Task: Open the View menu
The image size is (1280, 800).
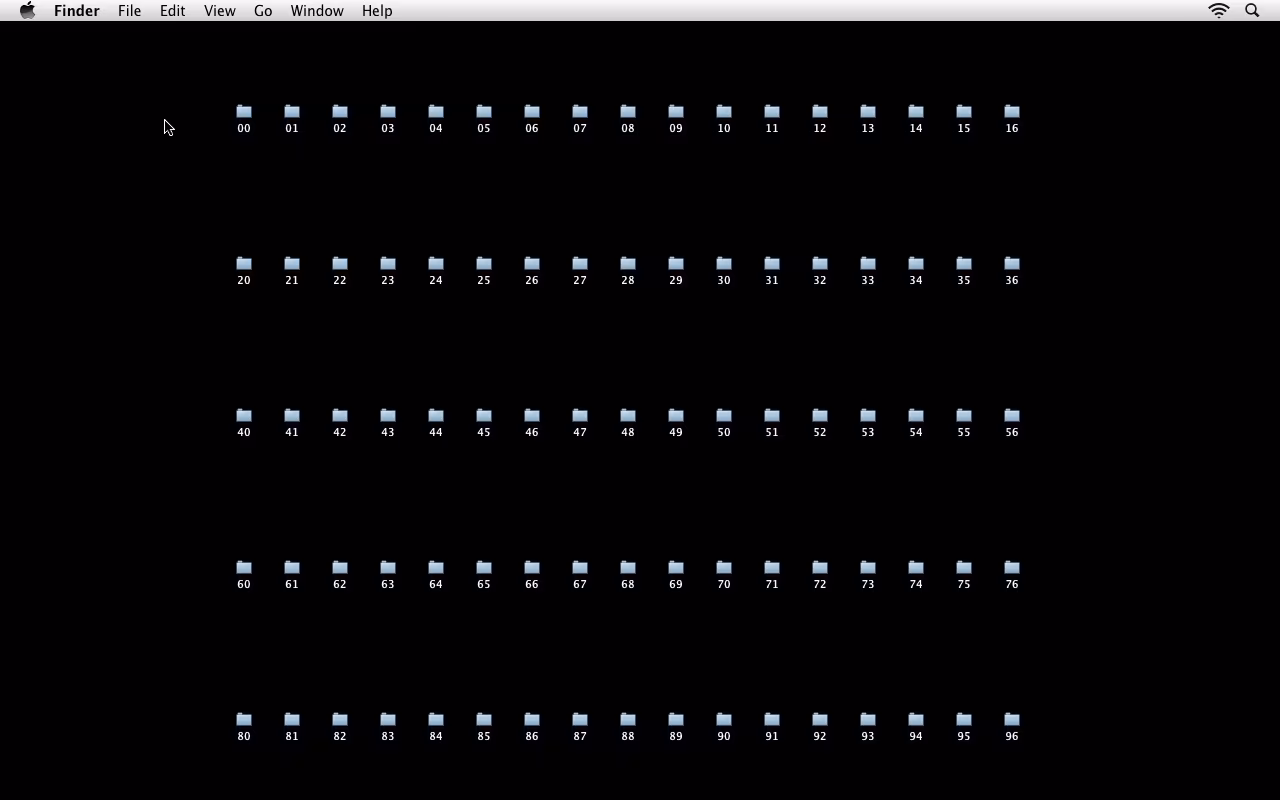Action: click(x=219, y=11)
